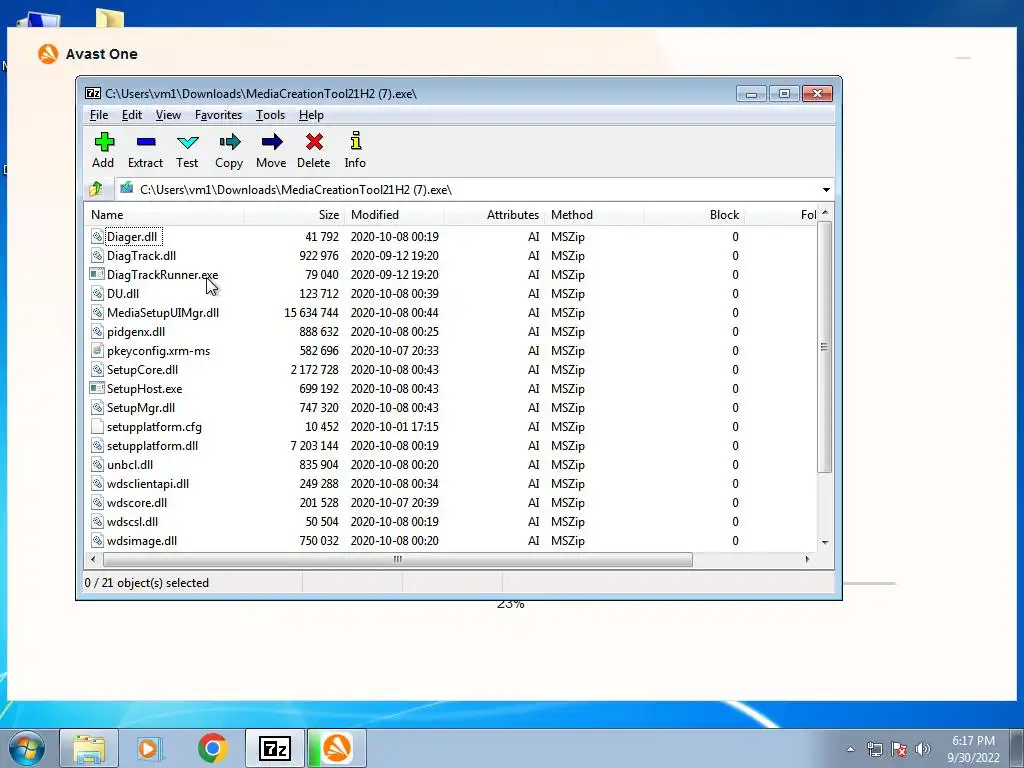Sort by the Method column header

click(594, 215)
